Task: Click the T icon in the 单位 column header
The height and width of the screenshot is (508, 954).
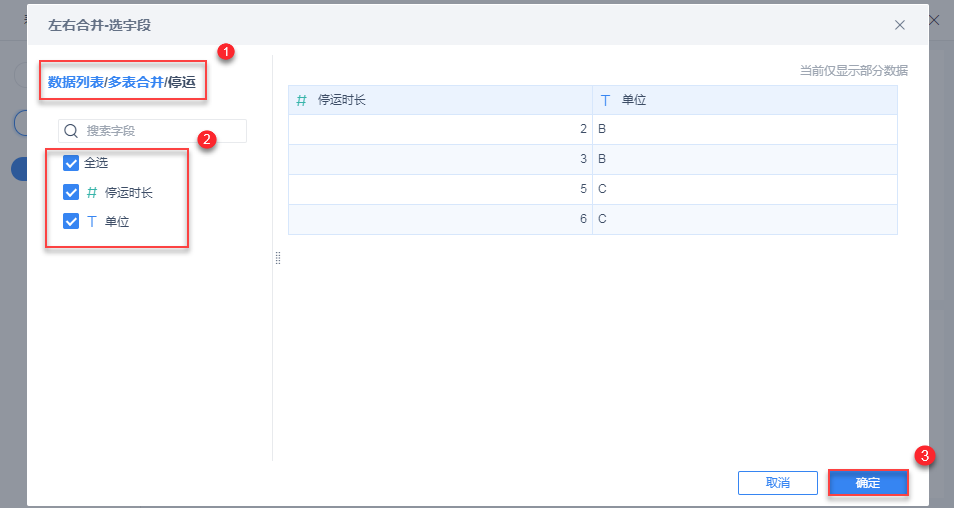Action: pyautogui.click(x=605, y=100)
